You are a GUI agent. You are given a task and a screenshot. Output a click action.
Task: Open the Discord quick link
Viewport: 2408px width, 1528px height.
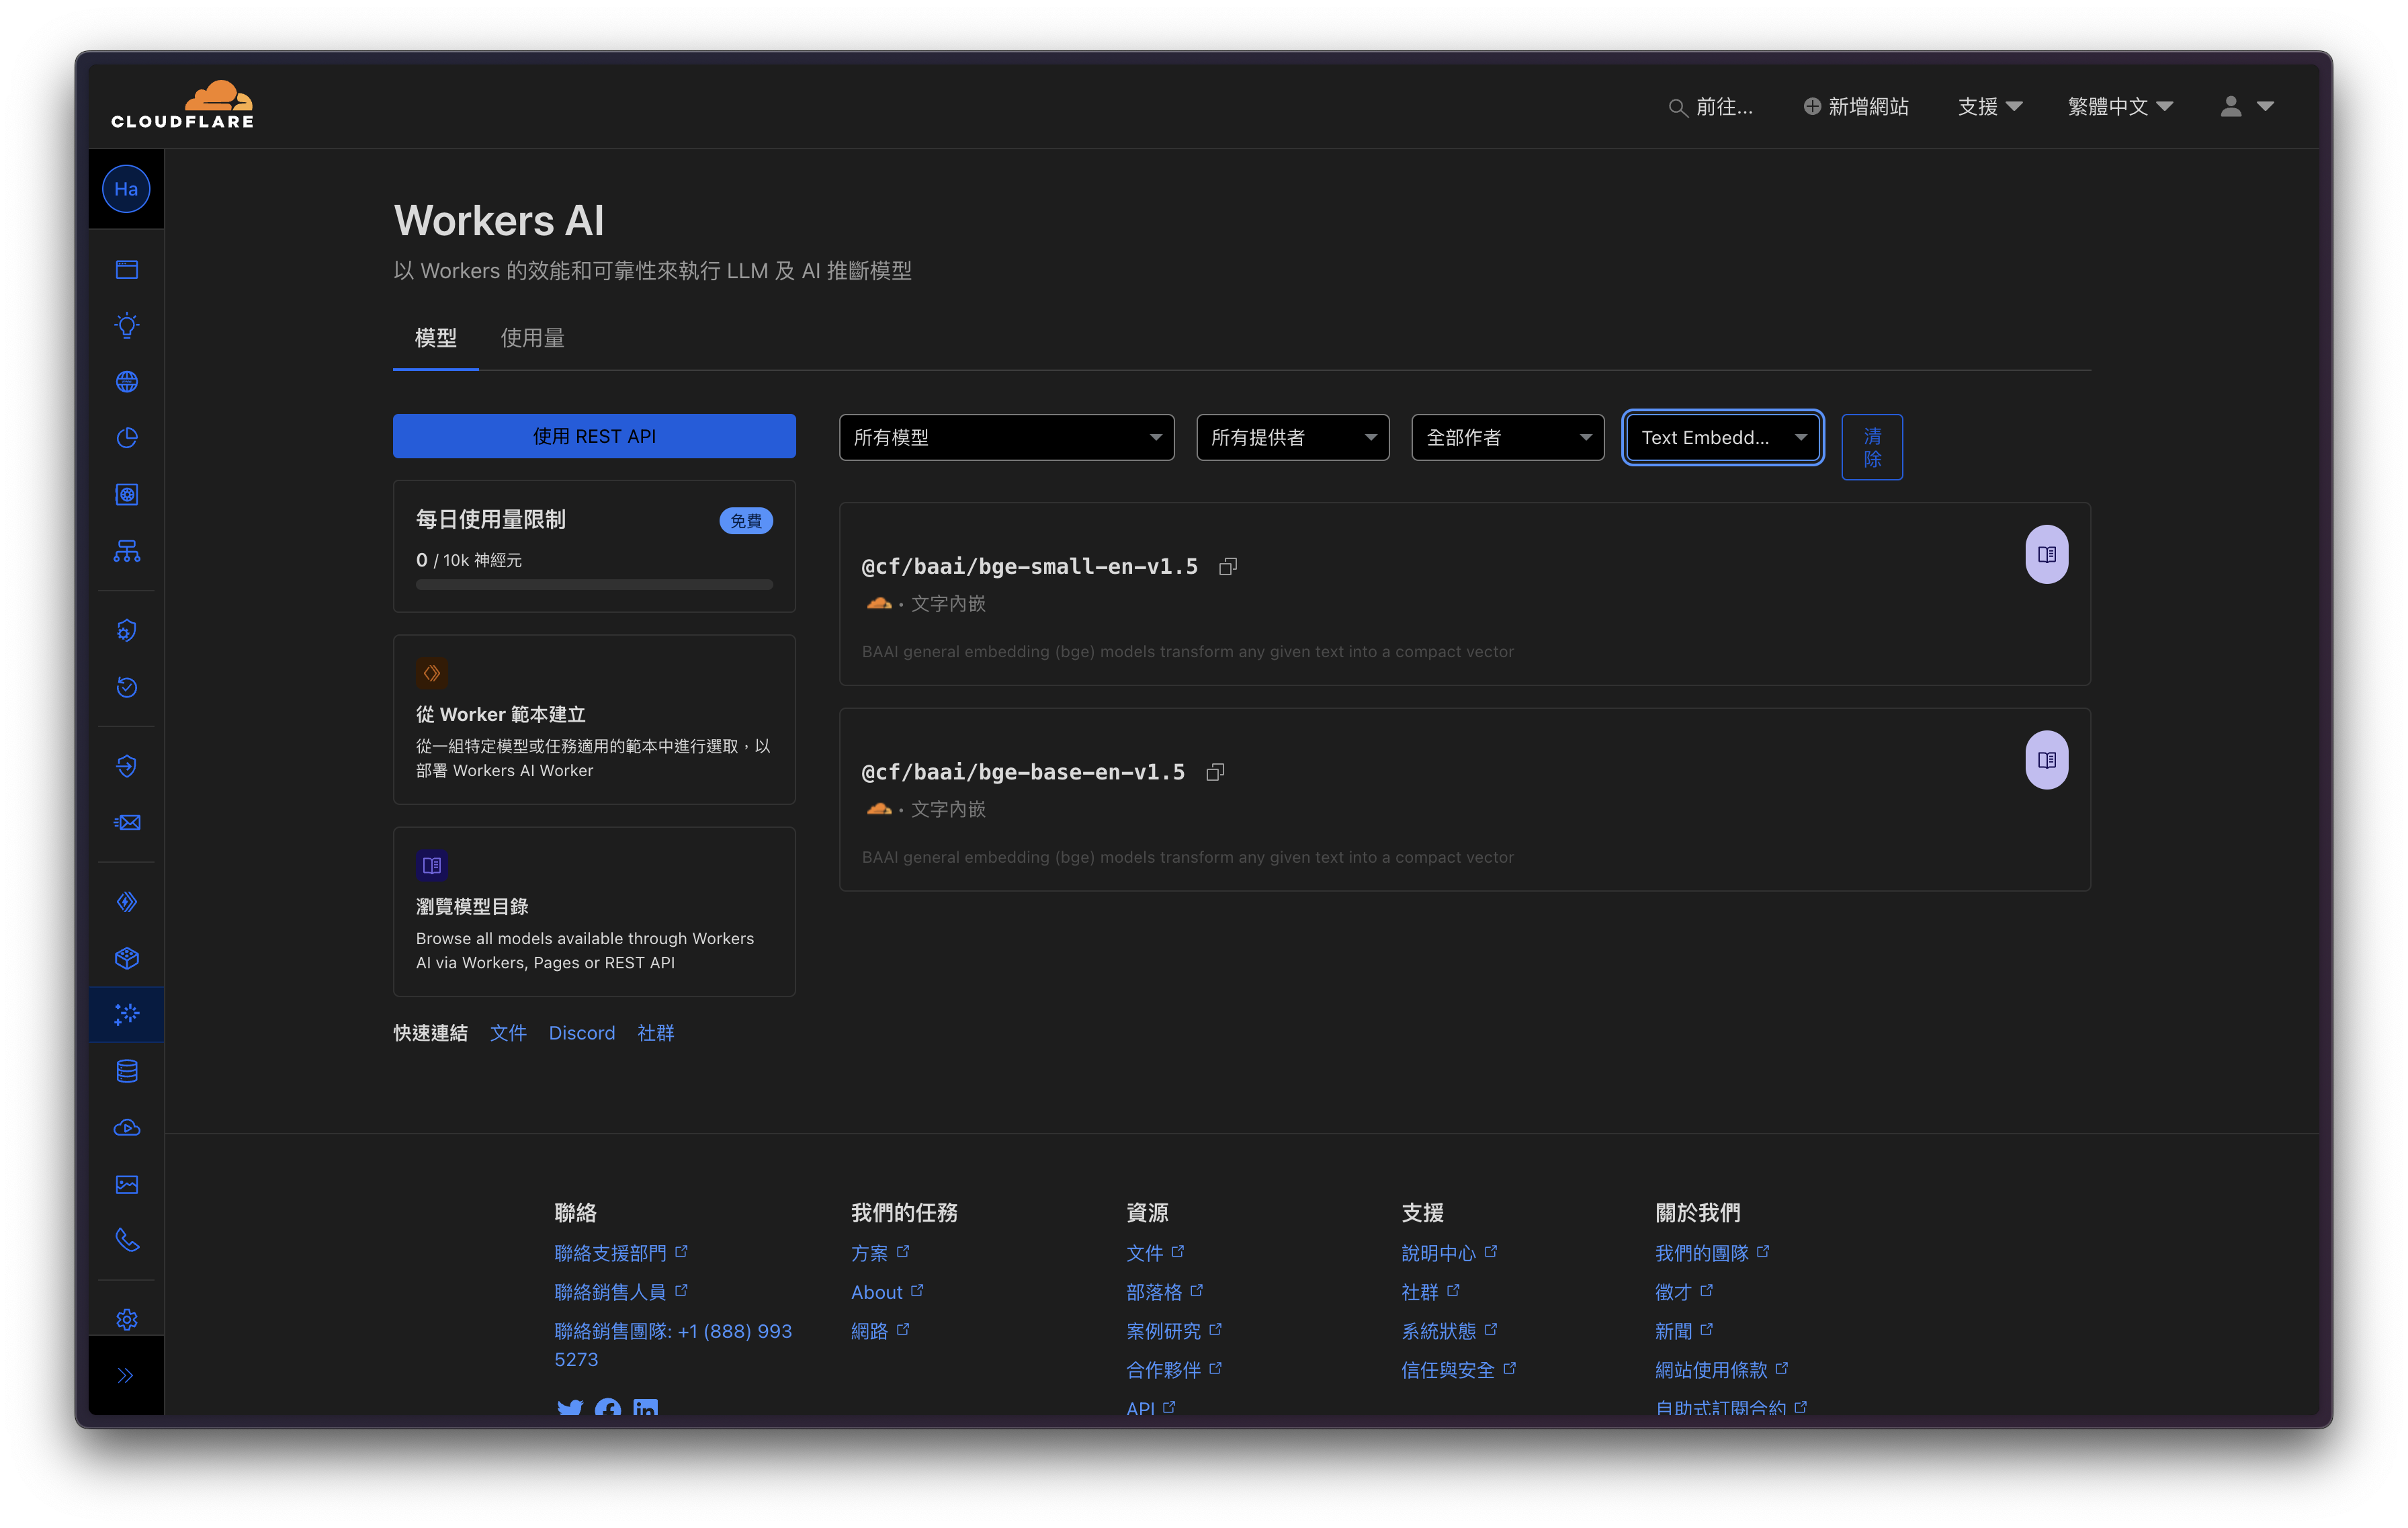581,1033
